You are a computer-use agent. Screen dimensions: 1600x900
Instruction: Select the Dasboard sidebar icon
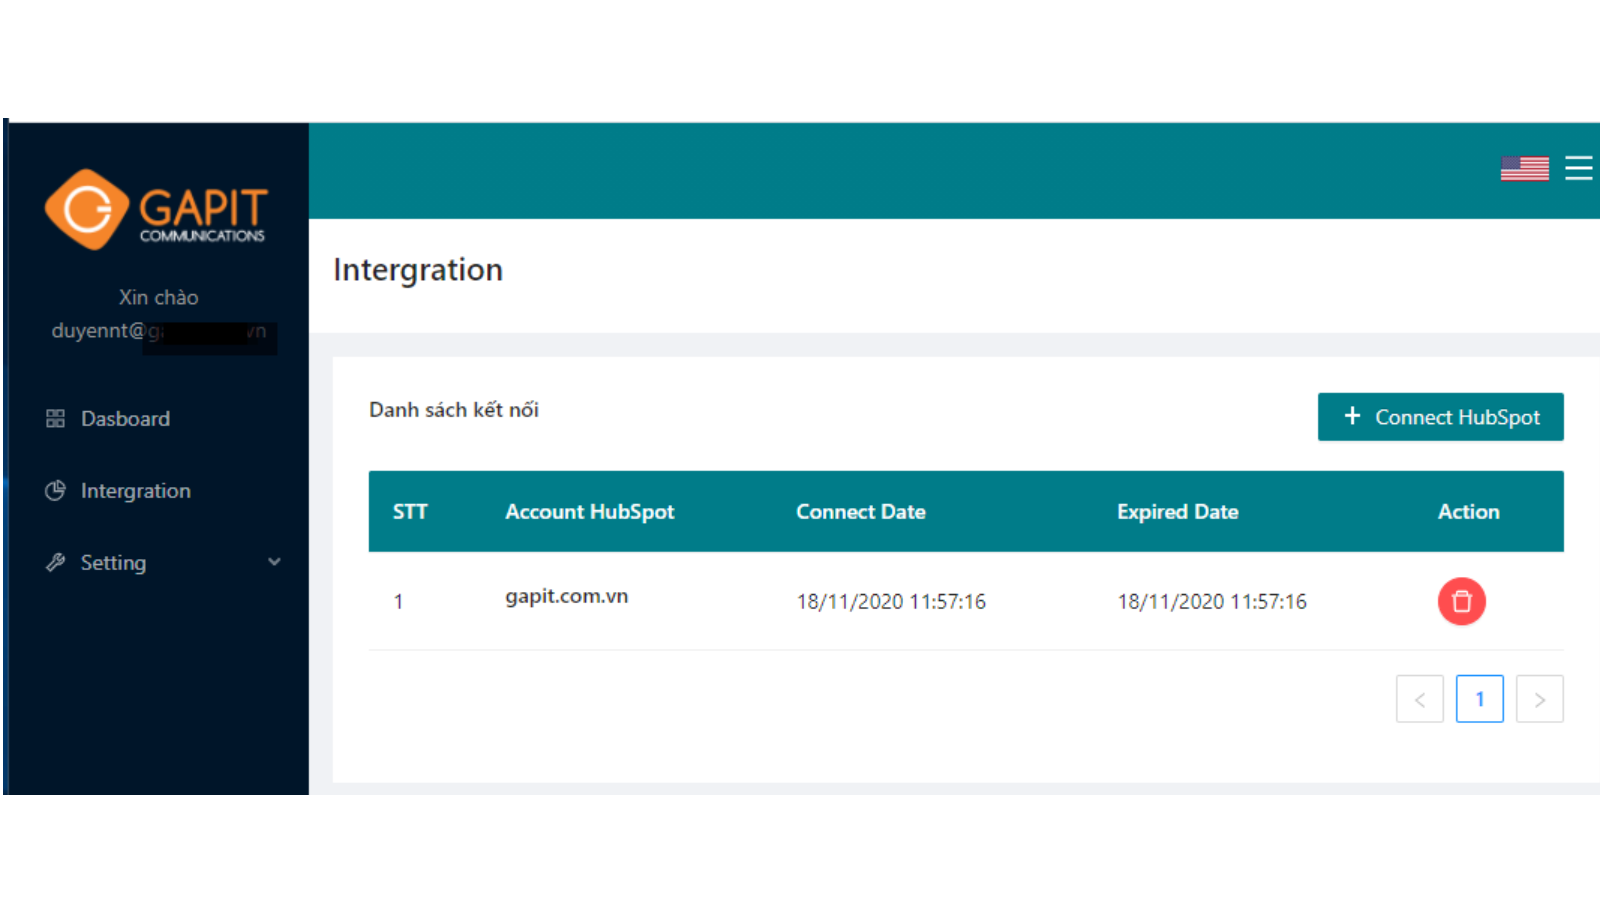[x=55, y=418]
